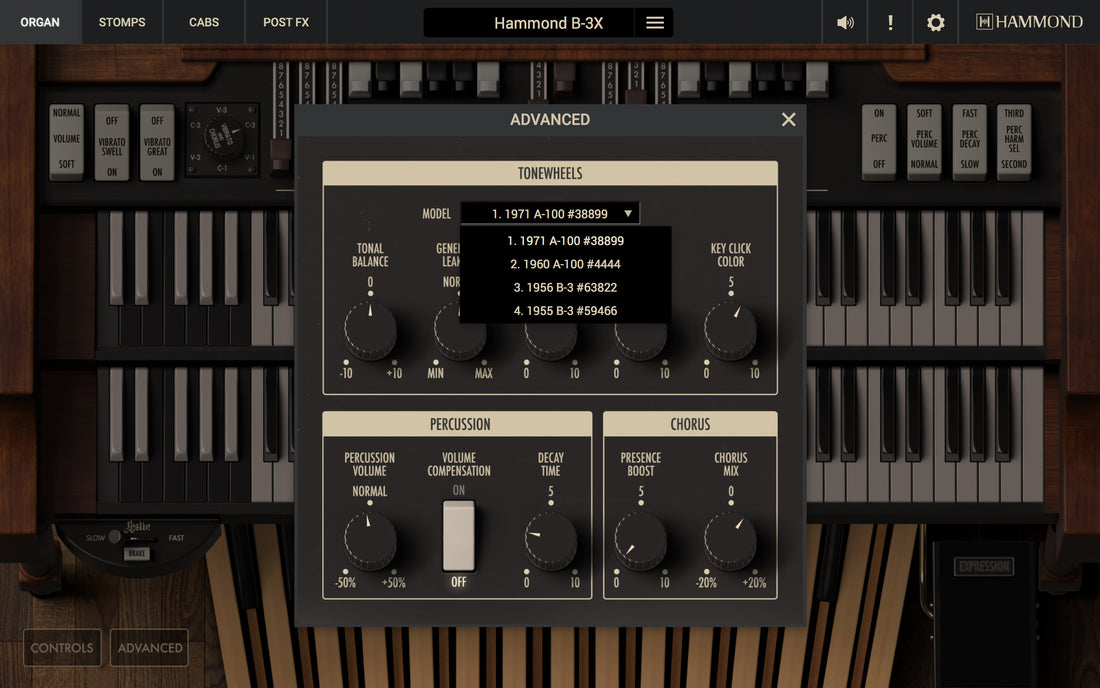The width and height of the screenshot is (1100, 688).
Task: Select model 3. 1956 B-3 #63822
Action: point(565,288)
